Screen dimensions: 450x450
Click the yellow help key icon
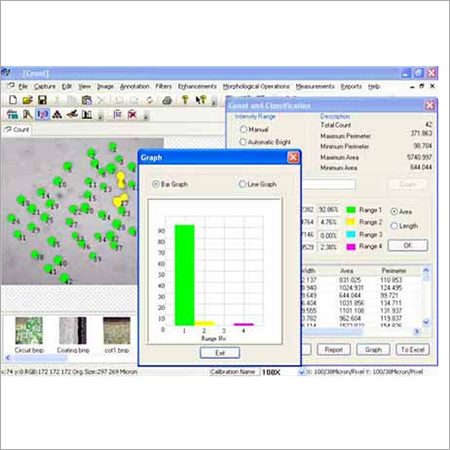(185, 99)
